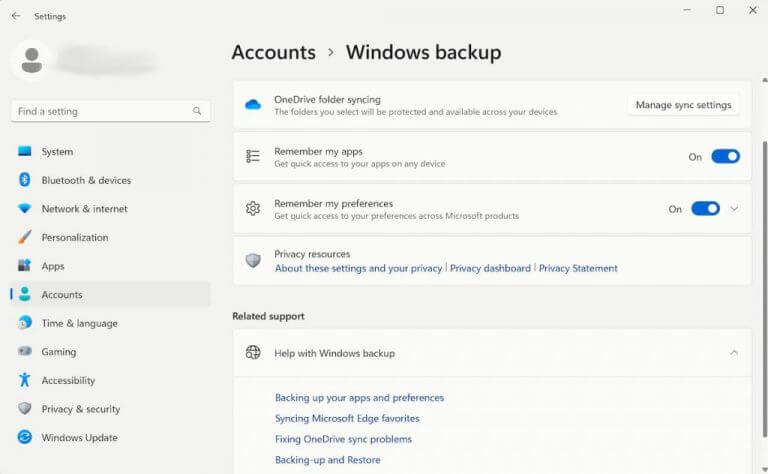768x474 pixels.
Task: Click the Related support heading
Action: [268, 316]
